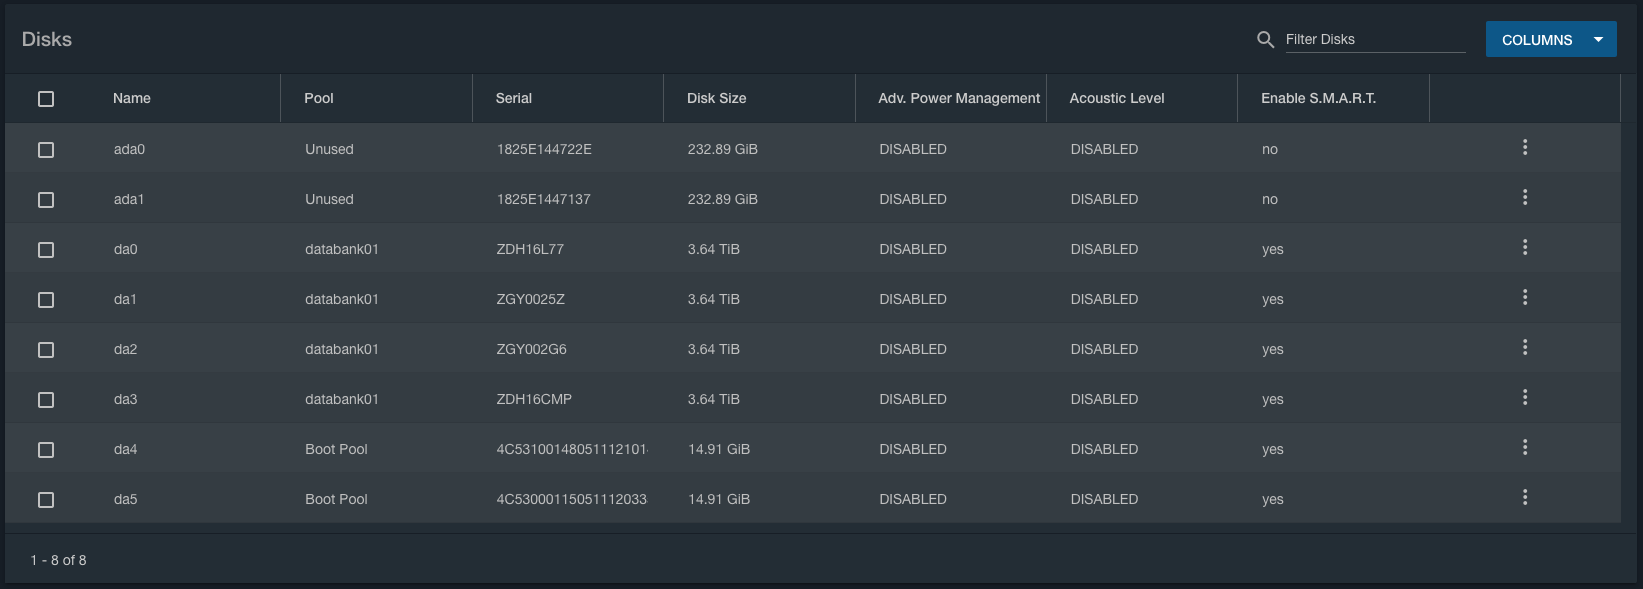
Task: Click serial ZGY002G6
Action: click(531, 349)
